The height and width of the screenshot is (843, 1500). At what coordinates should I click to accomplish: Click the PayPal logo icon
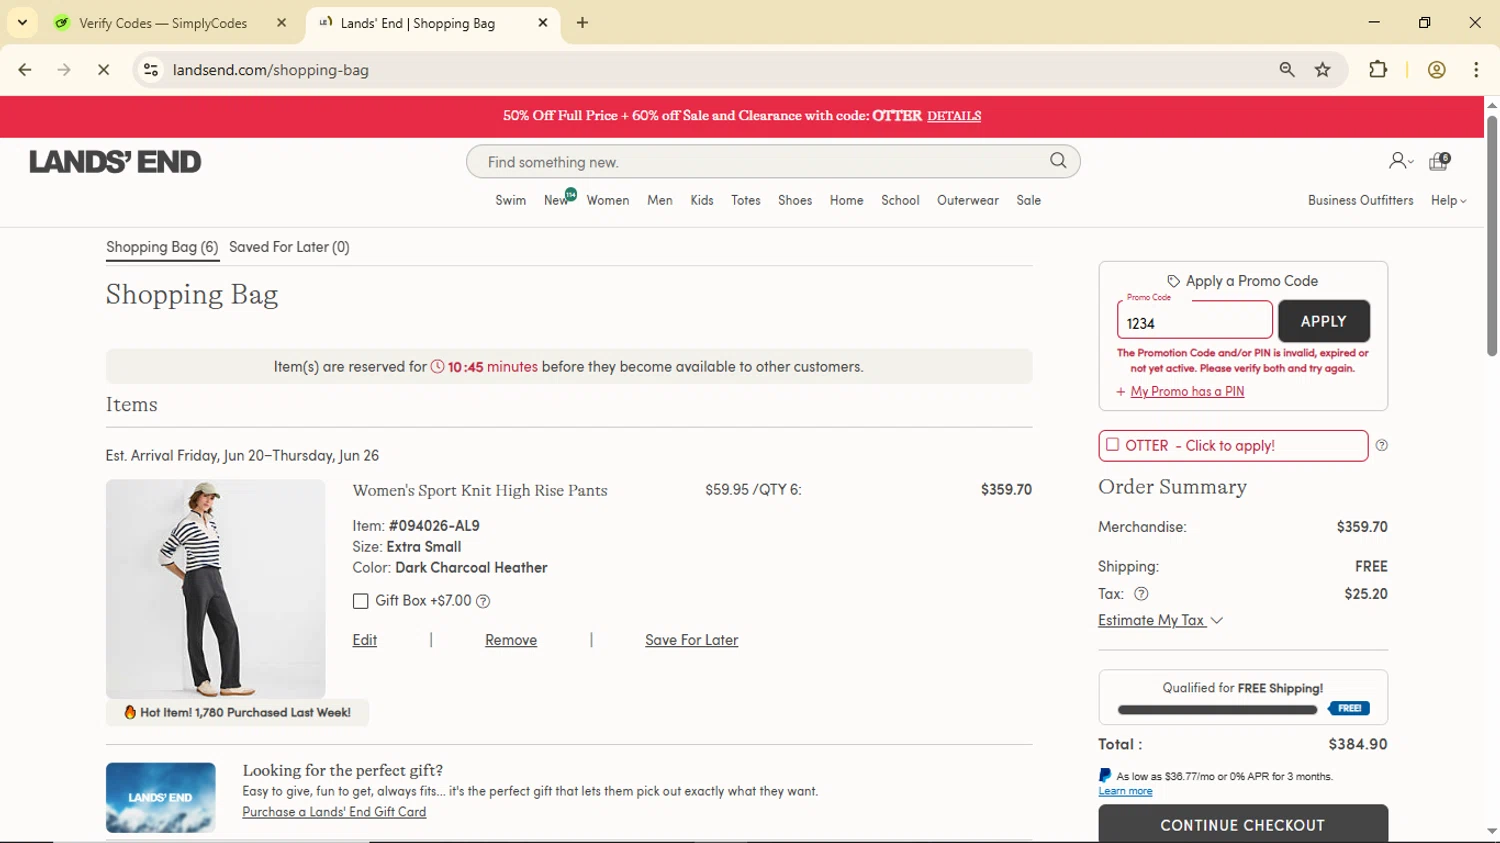coord(1105,776)
